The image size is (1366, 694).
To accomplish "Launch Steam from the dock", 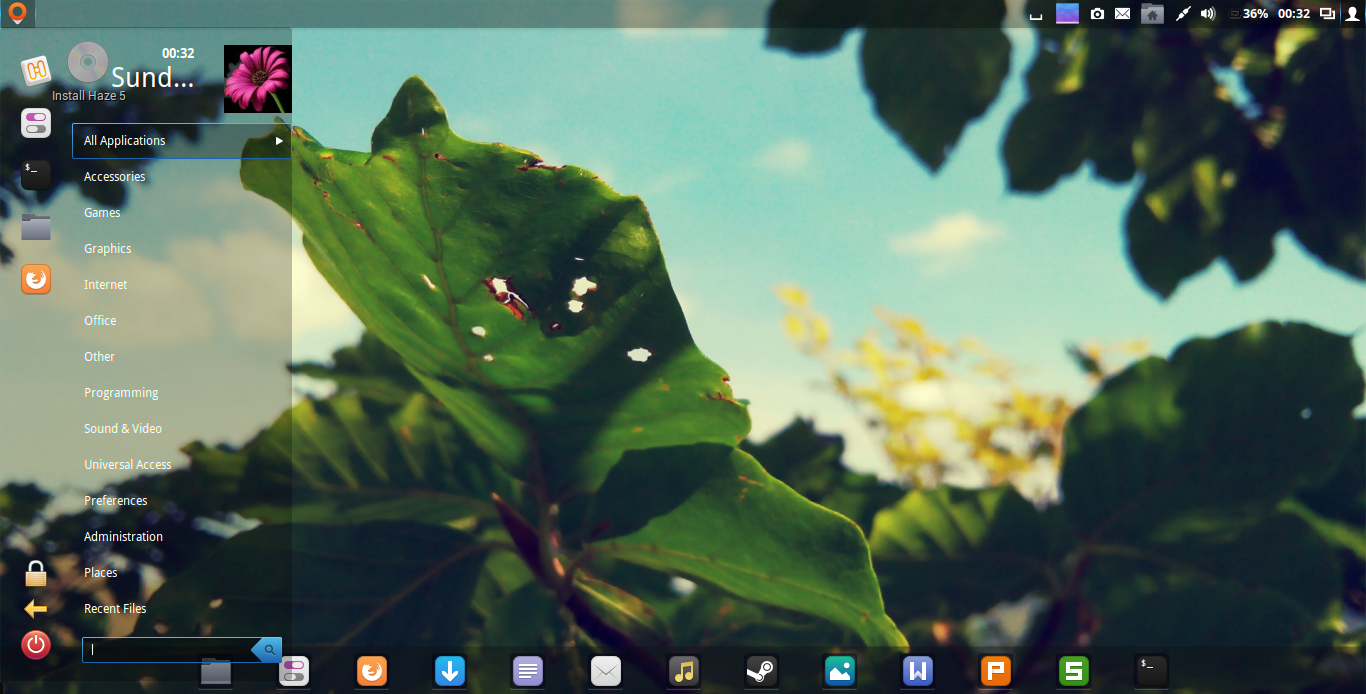I will [x=762, y=671].
